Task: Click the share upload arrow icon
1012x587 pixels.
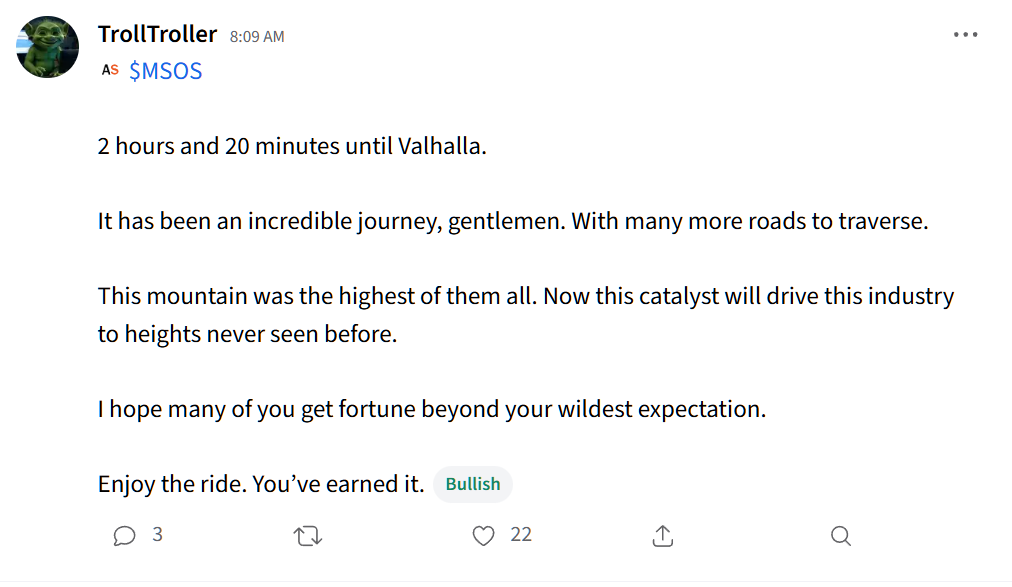Action: [662, 537]
